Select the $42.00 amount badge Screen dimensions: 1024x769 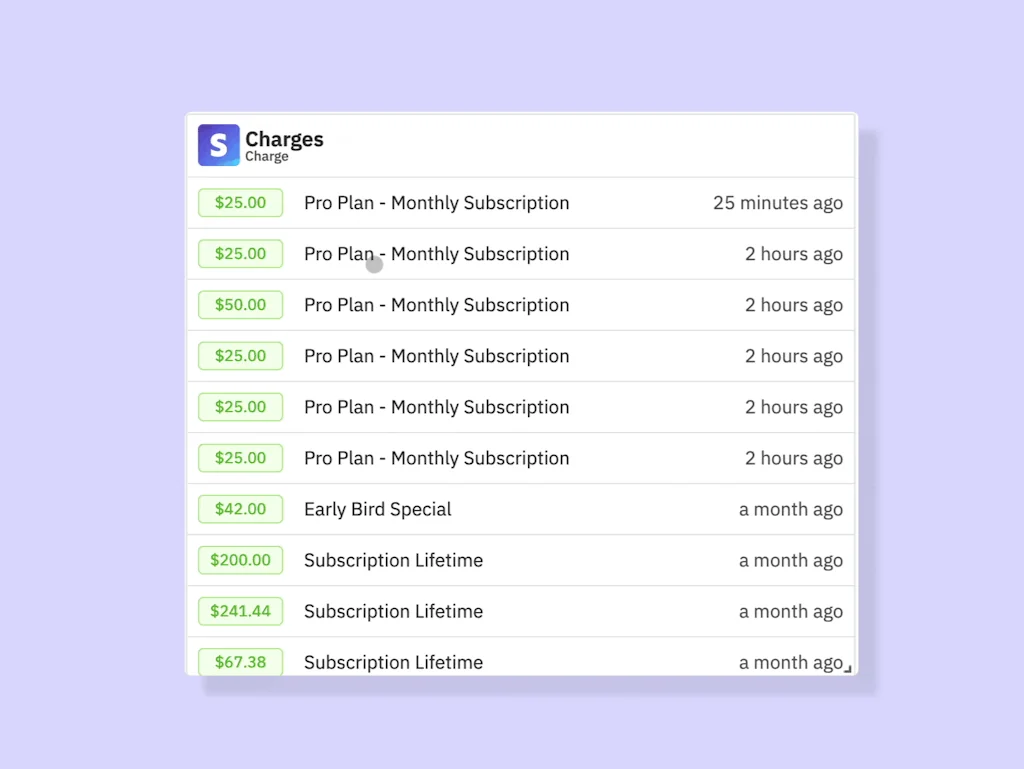coord(240,509)
